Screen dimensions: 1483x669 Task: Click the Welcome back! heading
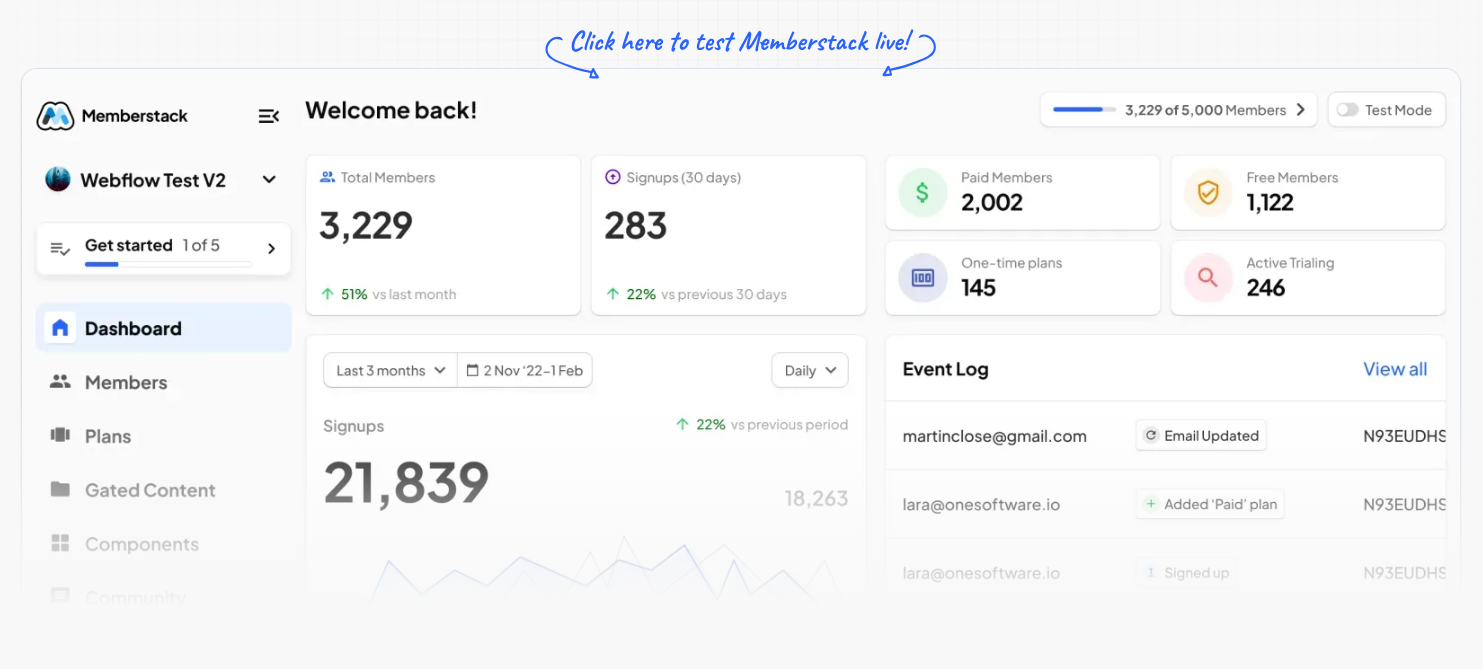(x=391, y=110)
